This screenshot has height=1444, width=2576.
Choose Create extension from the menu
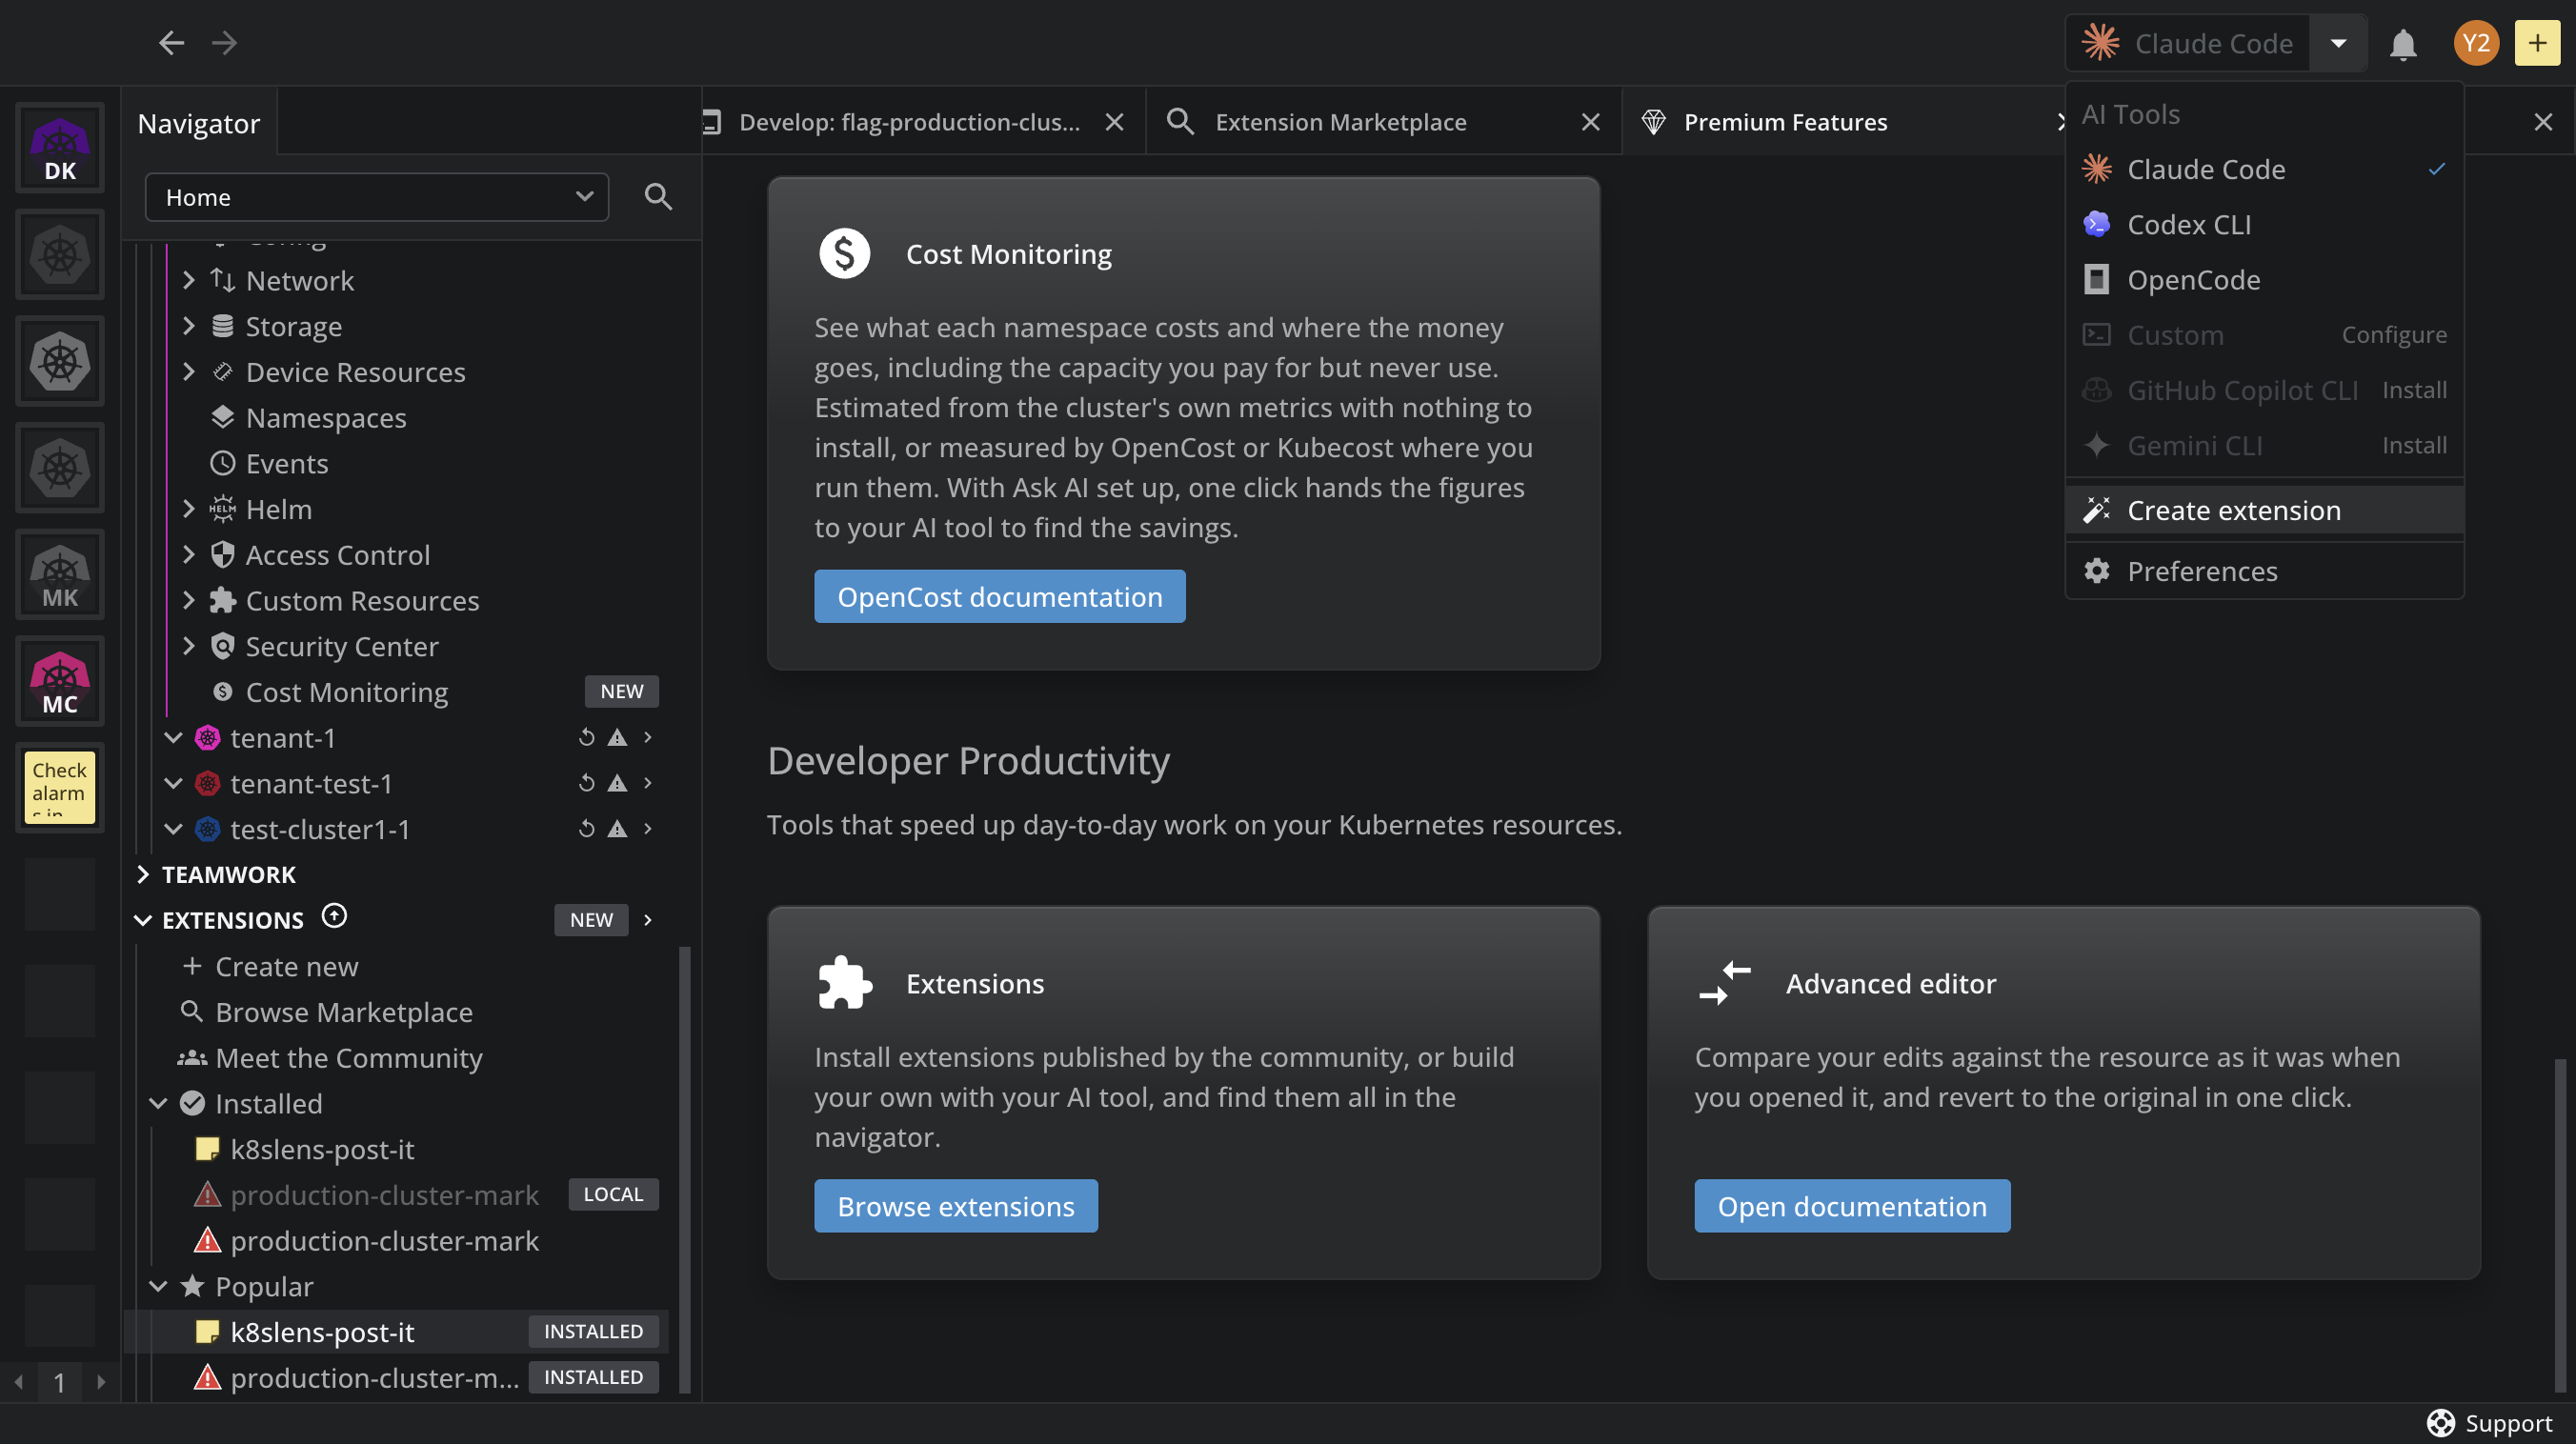[2264, 510]
